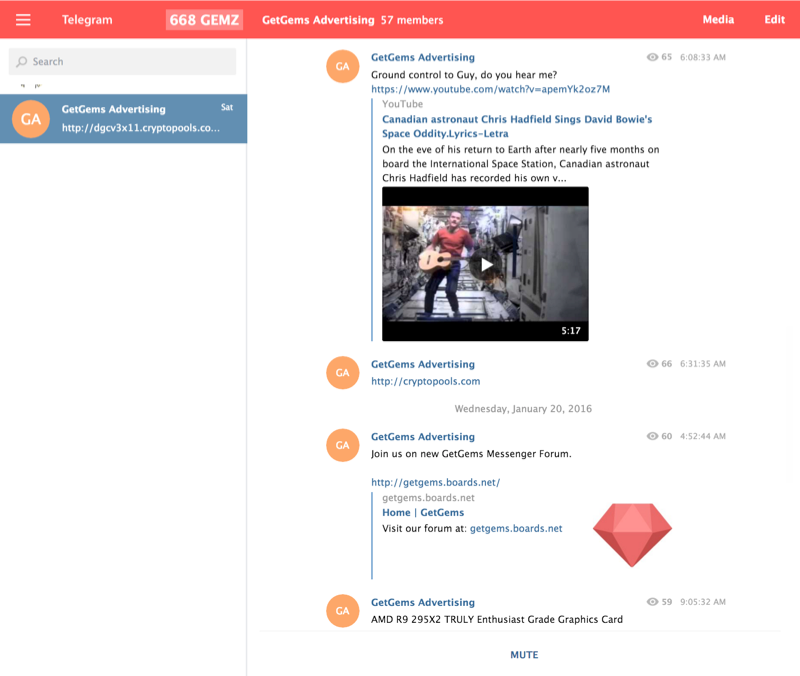
Task: Click sender name on cryptopools.com message
Action: [422, 364]
